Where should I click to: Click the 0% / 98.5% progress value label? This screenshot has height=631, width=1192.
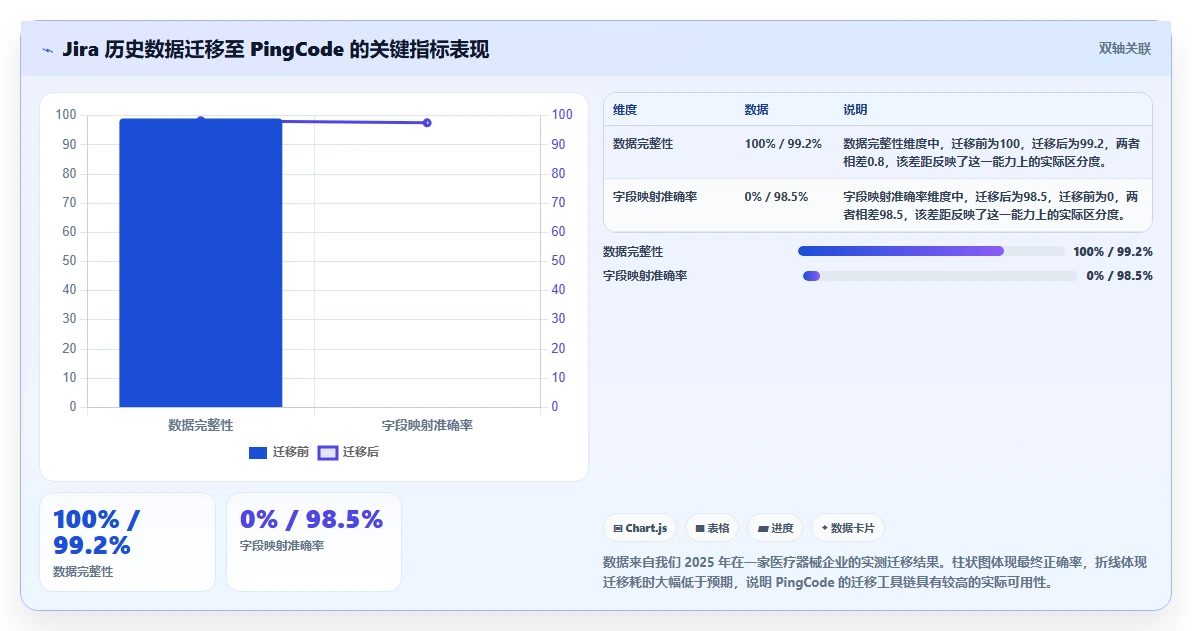click(1119, 276)
